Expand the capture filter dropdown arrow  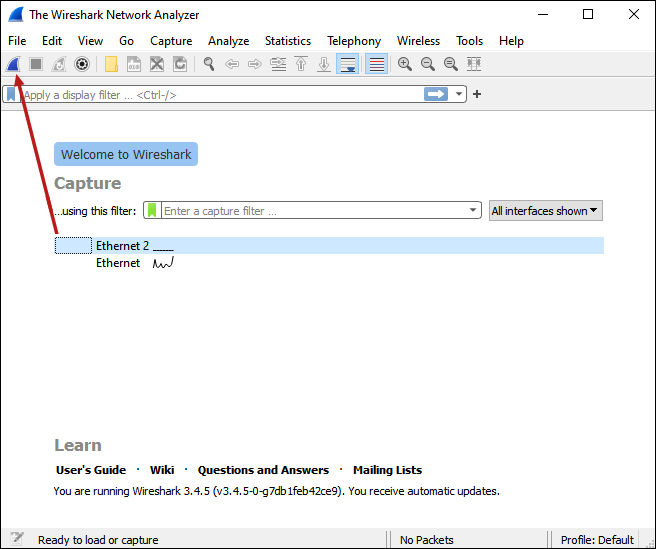(x=473, y=210)
